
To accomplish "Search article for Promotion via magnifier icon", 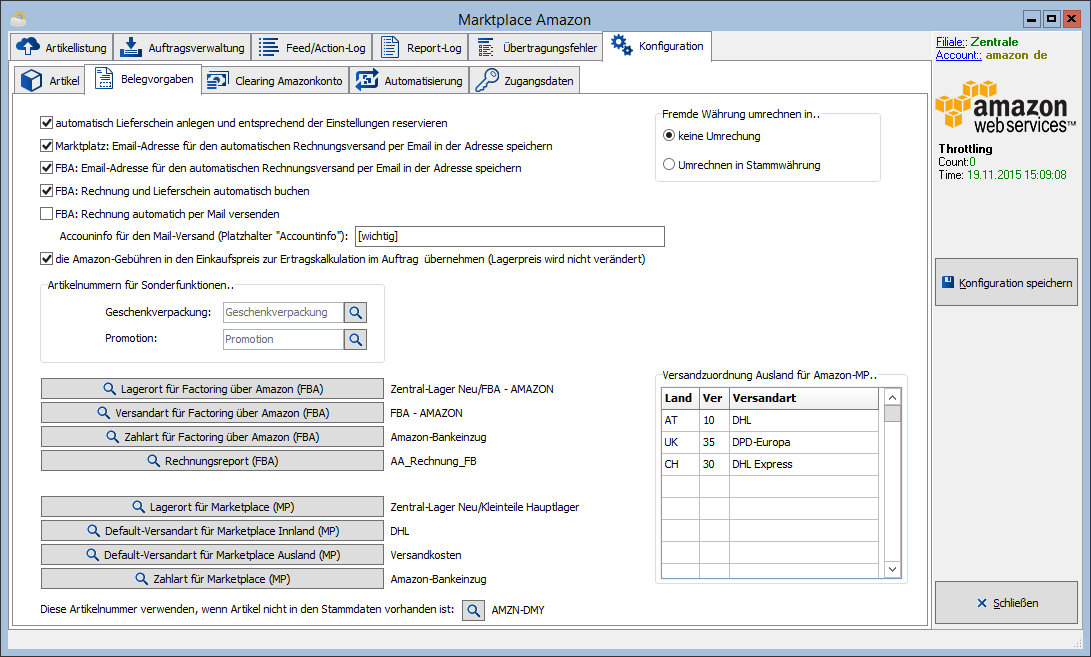I will tap(356, 339).
